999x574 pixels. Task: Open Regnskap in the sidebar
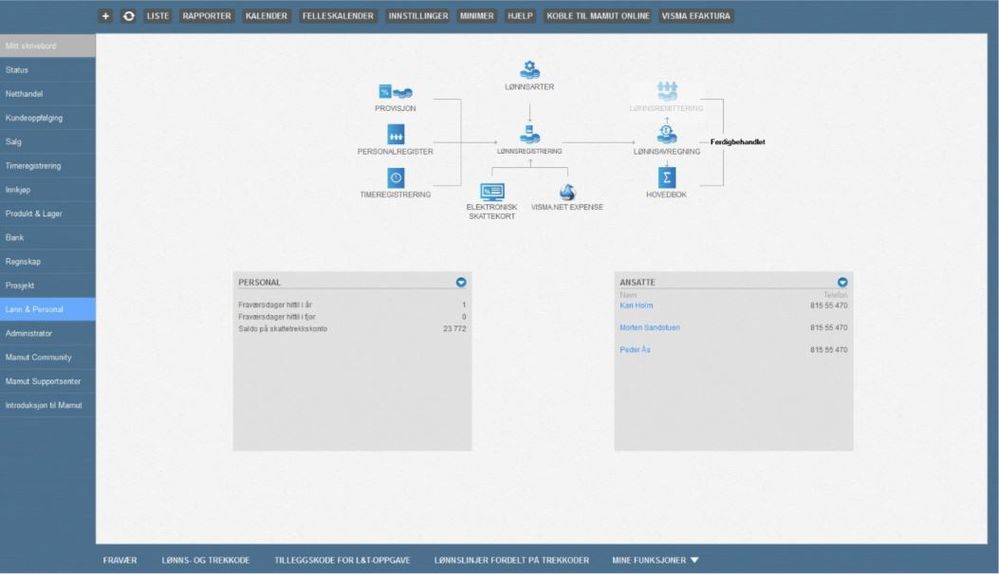tap(48, 261)
